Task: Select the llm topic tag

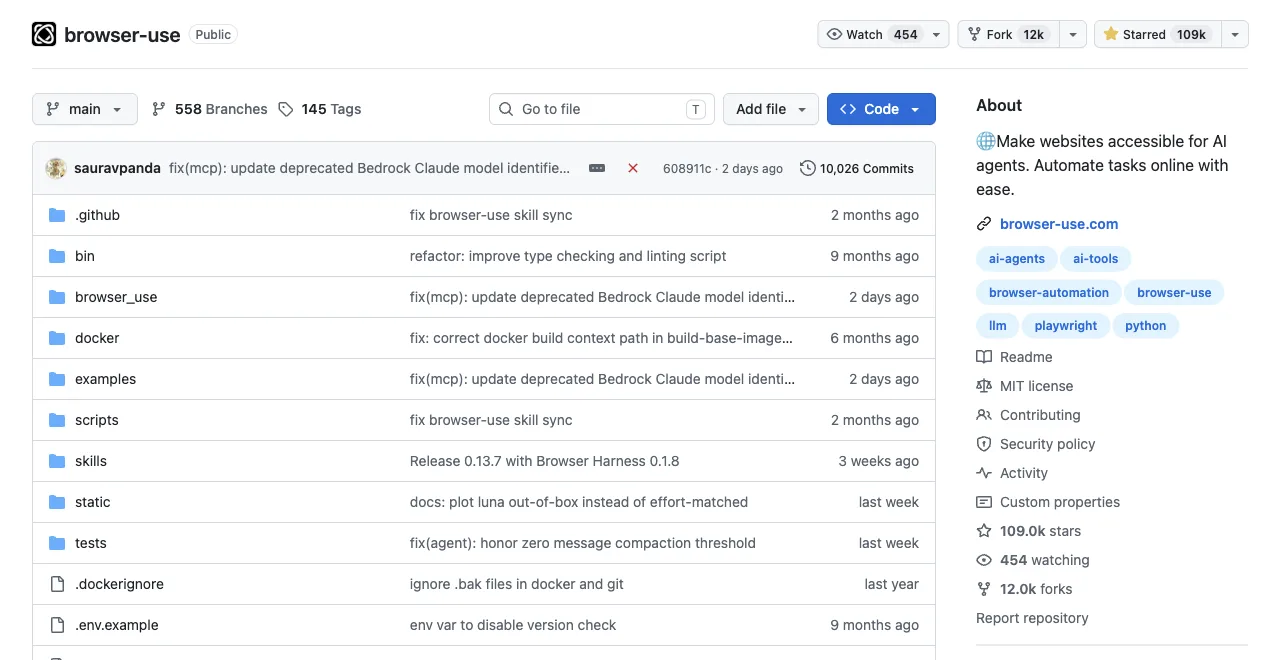Action: pos(998,326)
